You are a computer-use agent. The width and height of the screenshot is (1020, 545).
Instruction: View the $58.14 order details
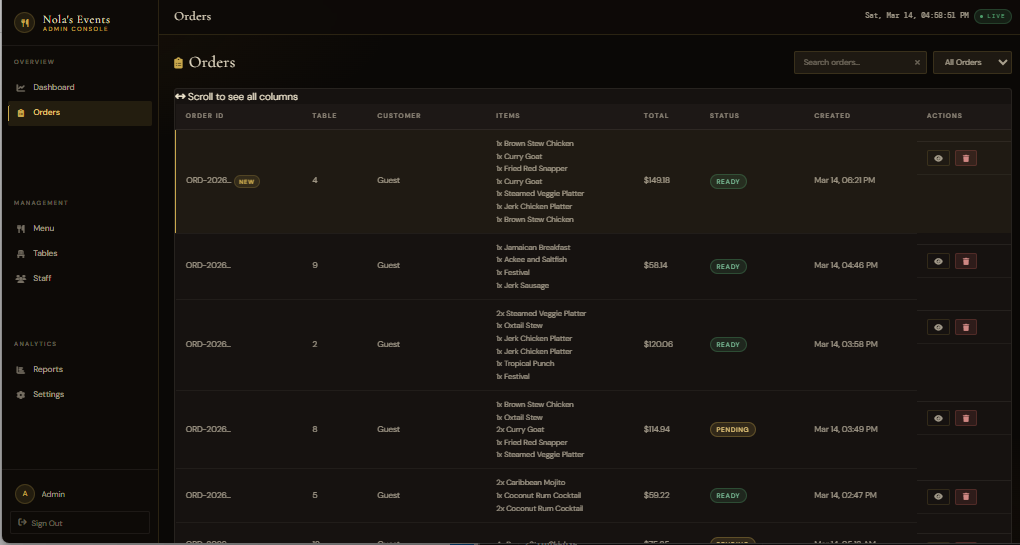click(x=938, y=261)
